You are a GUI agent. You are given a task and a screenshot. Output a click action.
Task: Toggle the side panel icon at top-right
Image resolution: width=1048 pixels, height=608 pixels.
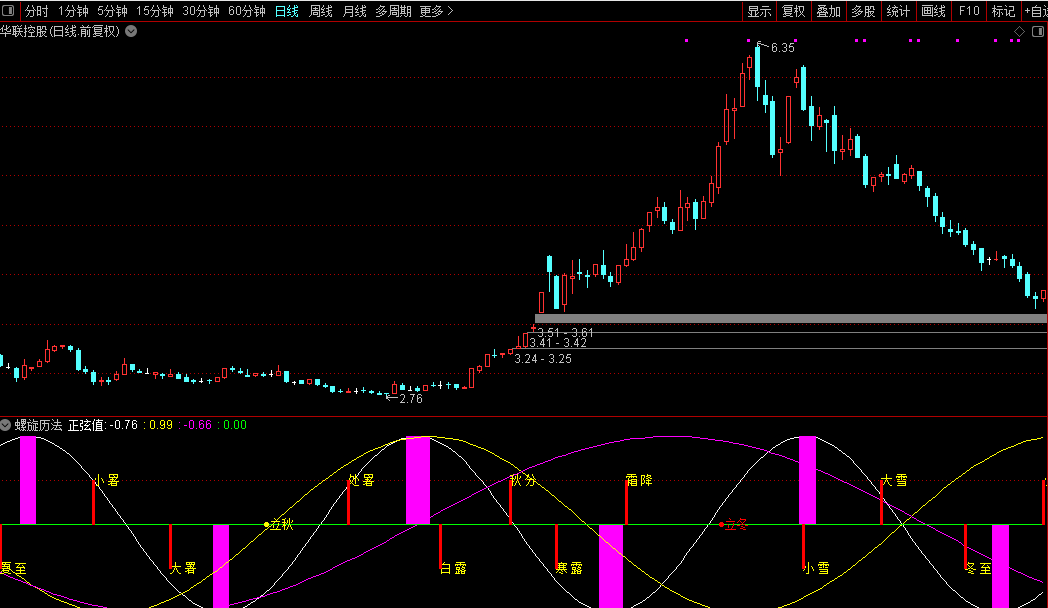pos(1037,31)
